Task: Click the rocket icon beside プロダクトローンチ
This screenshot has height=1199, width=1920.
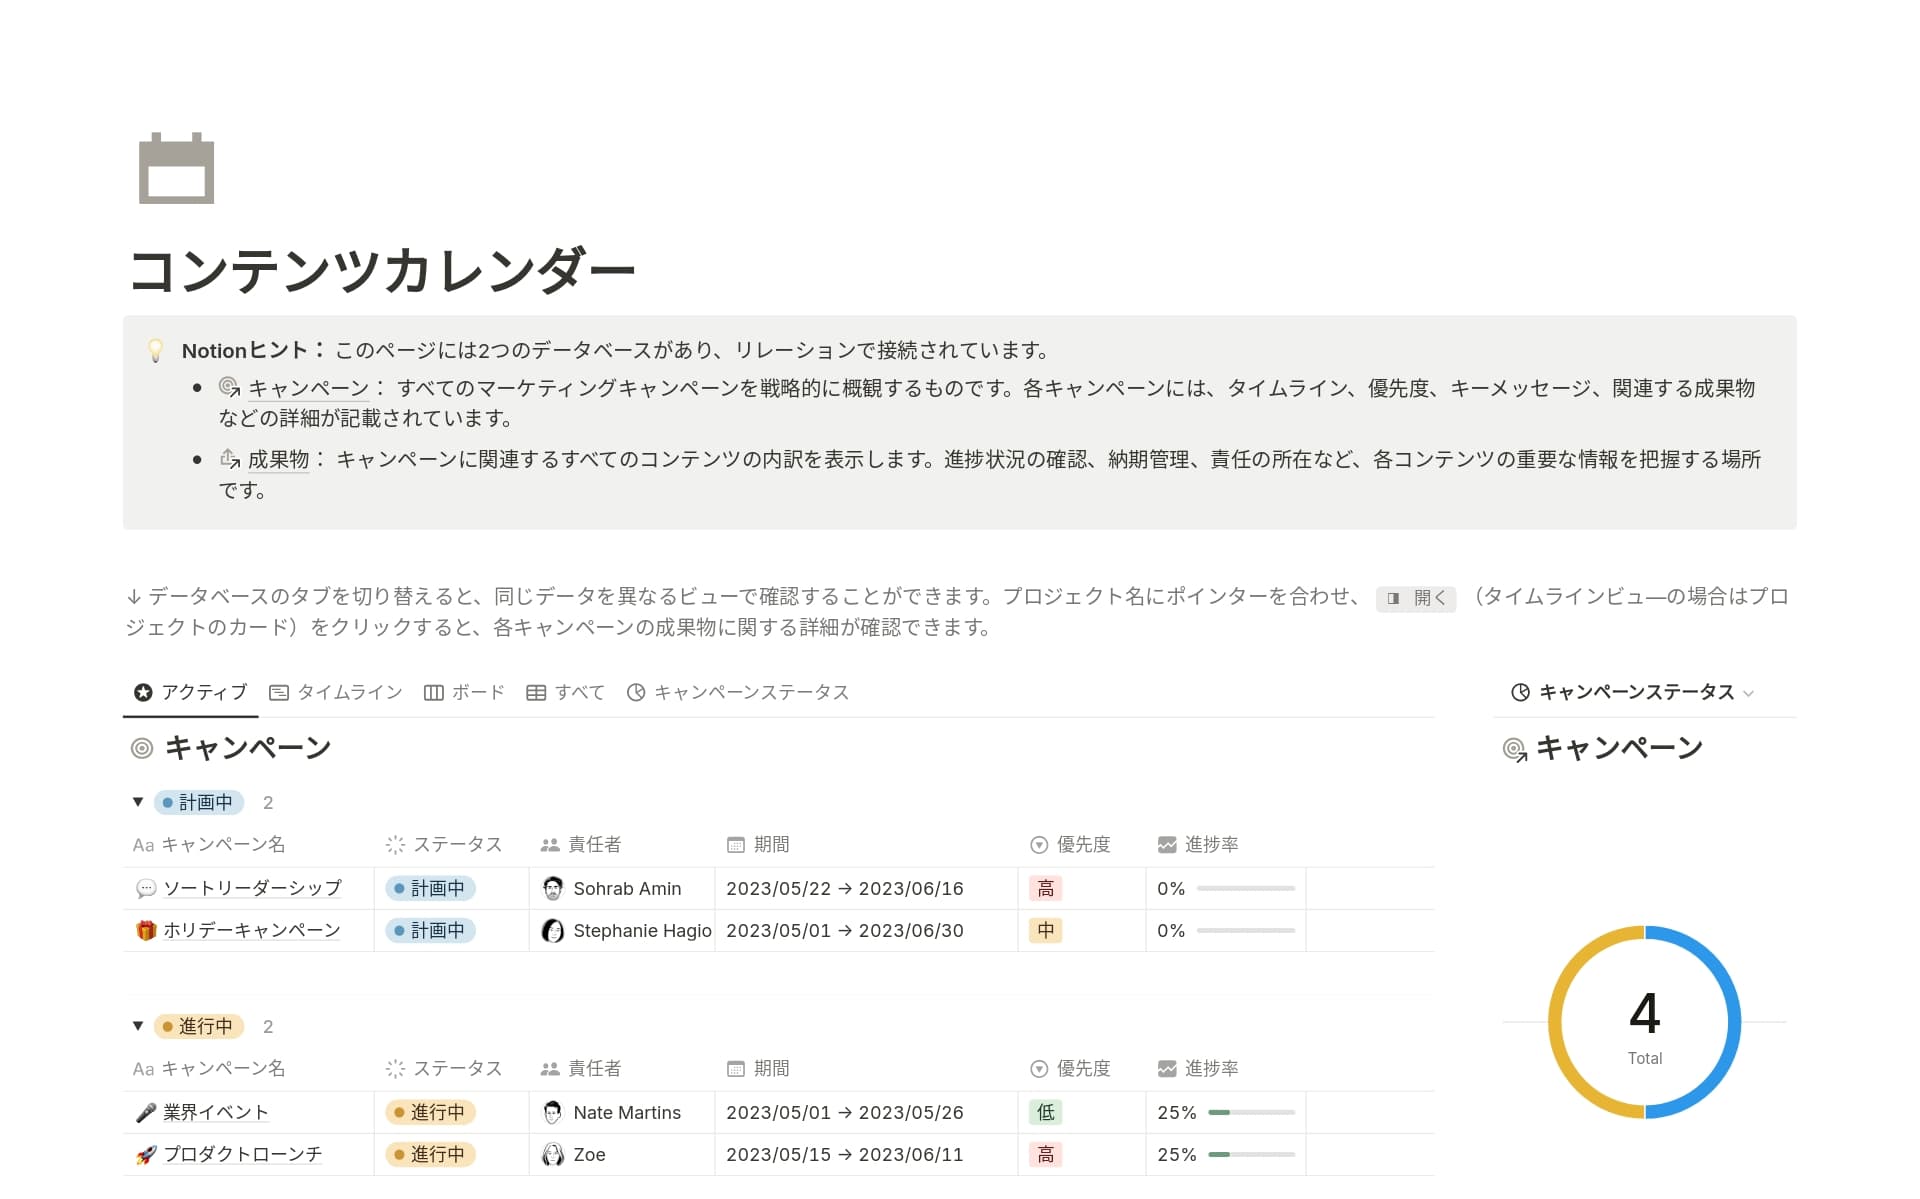Action: click(146, 1155)
